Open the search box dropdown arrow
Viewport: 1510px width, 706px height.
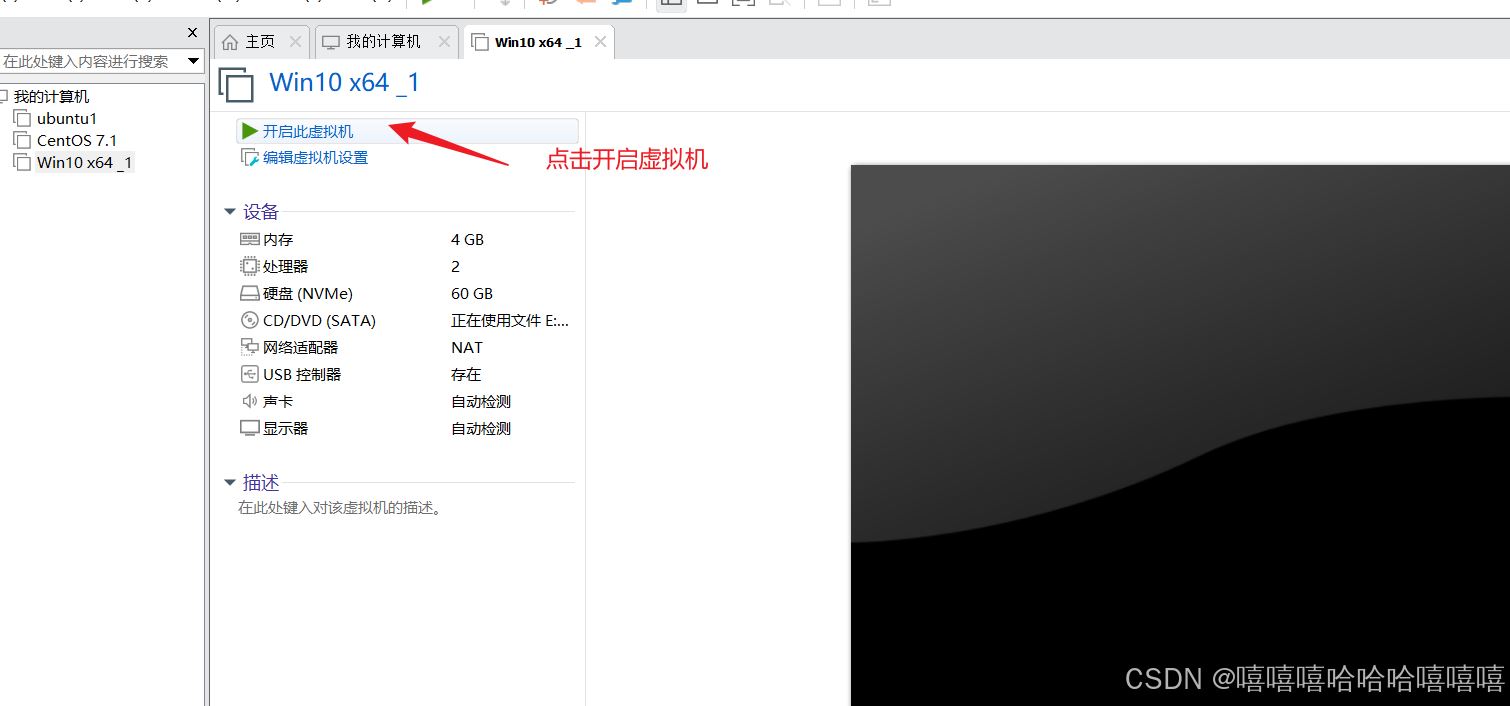click(x=194, y=61)
